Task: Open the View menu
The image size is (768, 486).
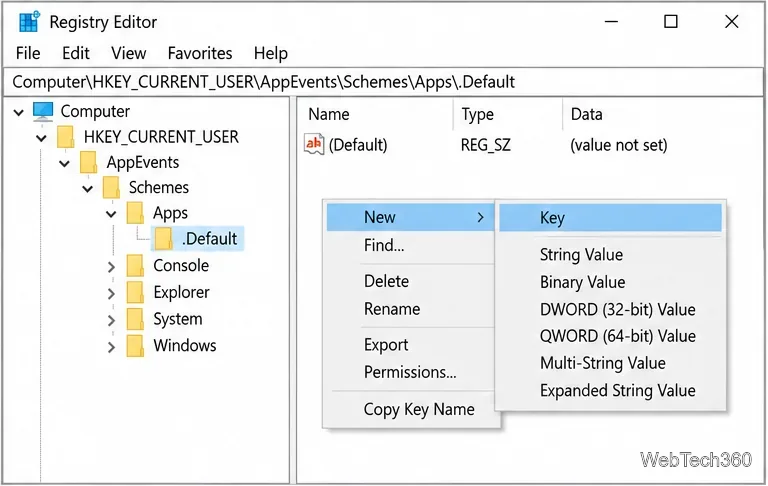Action: [128, 53]
